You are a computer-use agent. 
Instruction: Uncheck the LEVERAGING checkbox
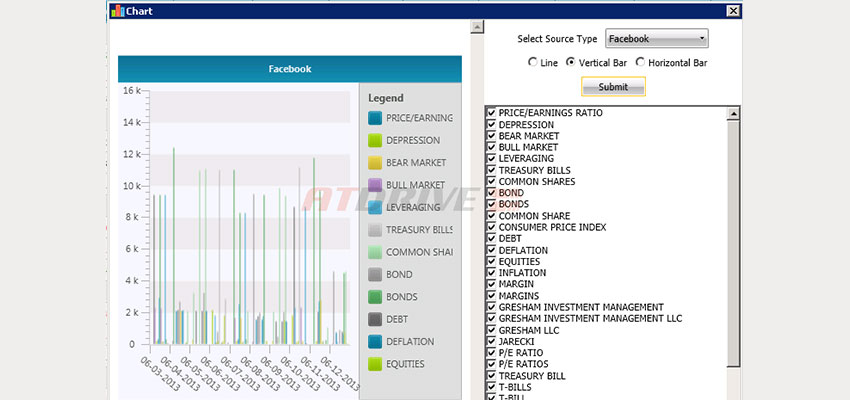click(x=492, y=158)
